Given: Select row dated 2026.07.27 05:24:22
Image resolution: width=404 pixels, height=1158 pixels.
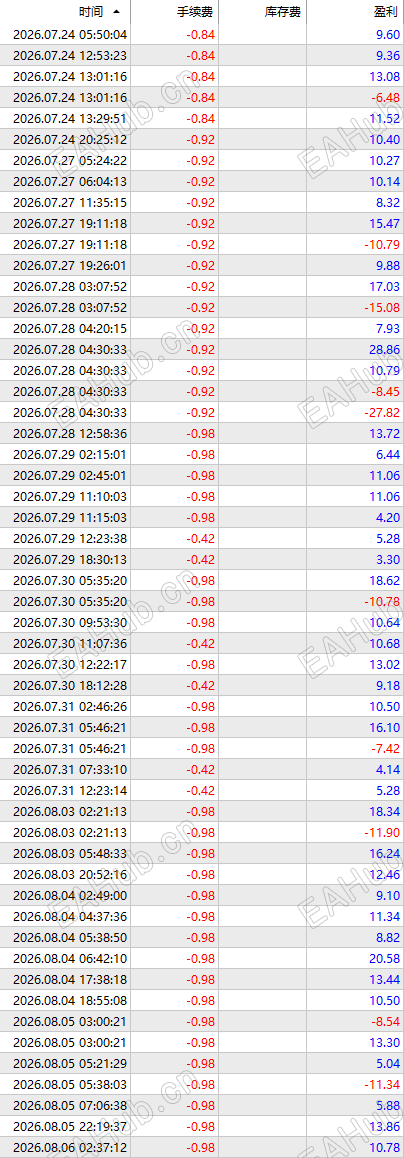Looking at the screenshot, I should click(202, 160).
